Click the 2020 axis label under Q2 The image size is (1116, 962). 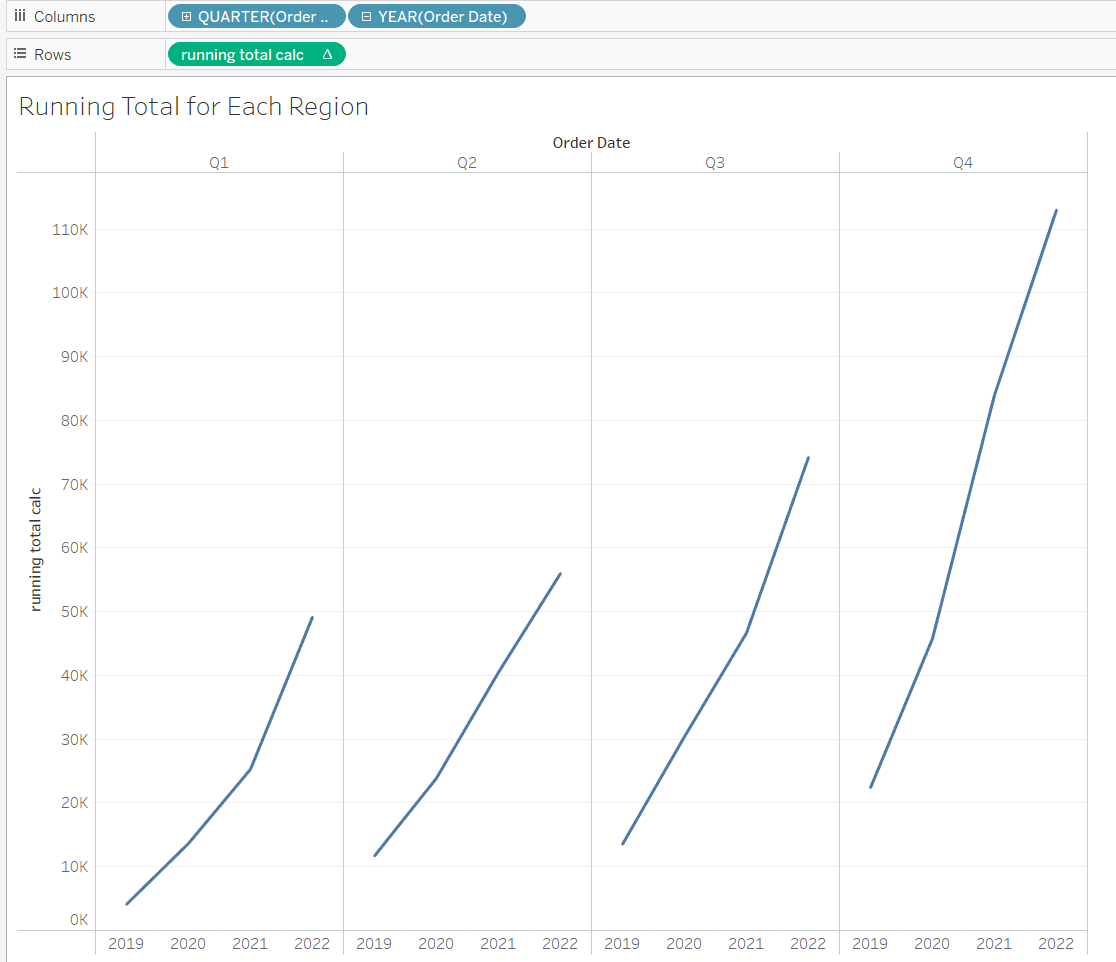pyautogui.click(x=436, y=944)
